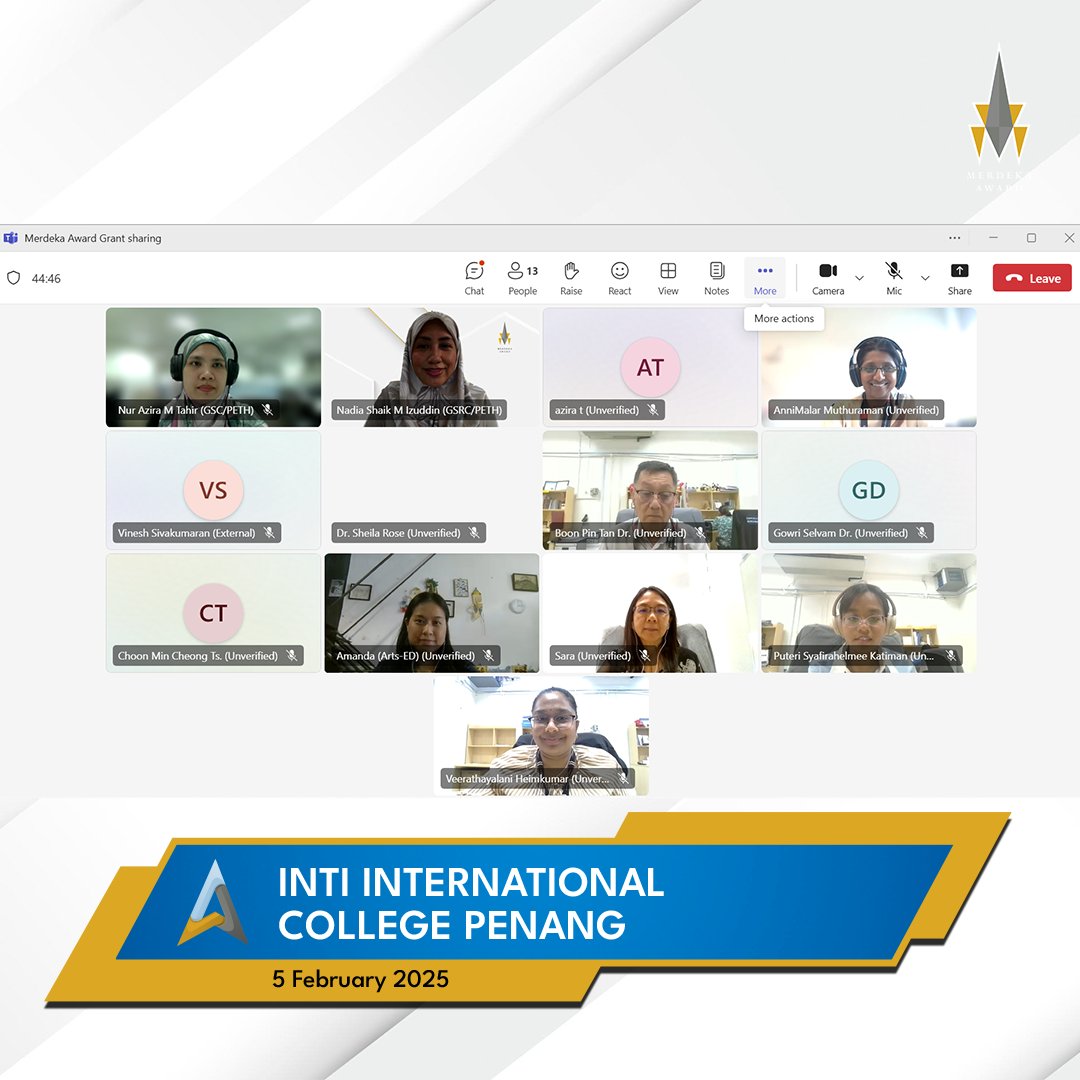
Task: Select Nadia Shaik M Izuddin video tile
Action: click(x=432, y=367)
